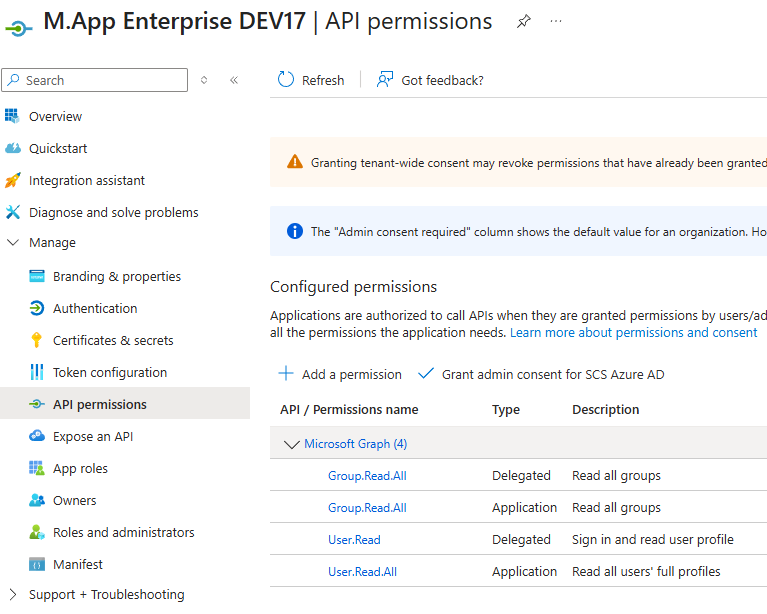Image resolution: width=767 pixels, height=614 pixels.
Task: Click the pin icon beside page title
Action: pos(524,21)
